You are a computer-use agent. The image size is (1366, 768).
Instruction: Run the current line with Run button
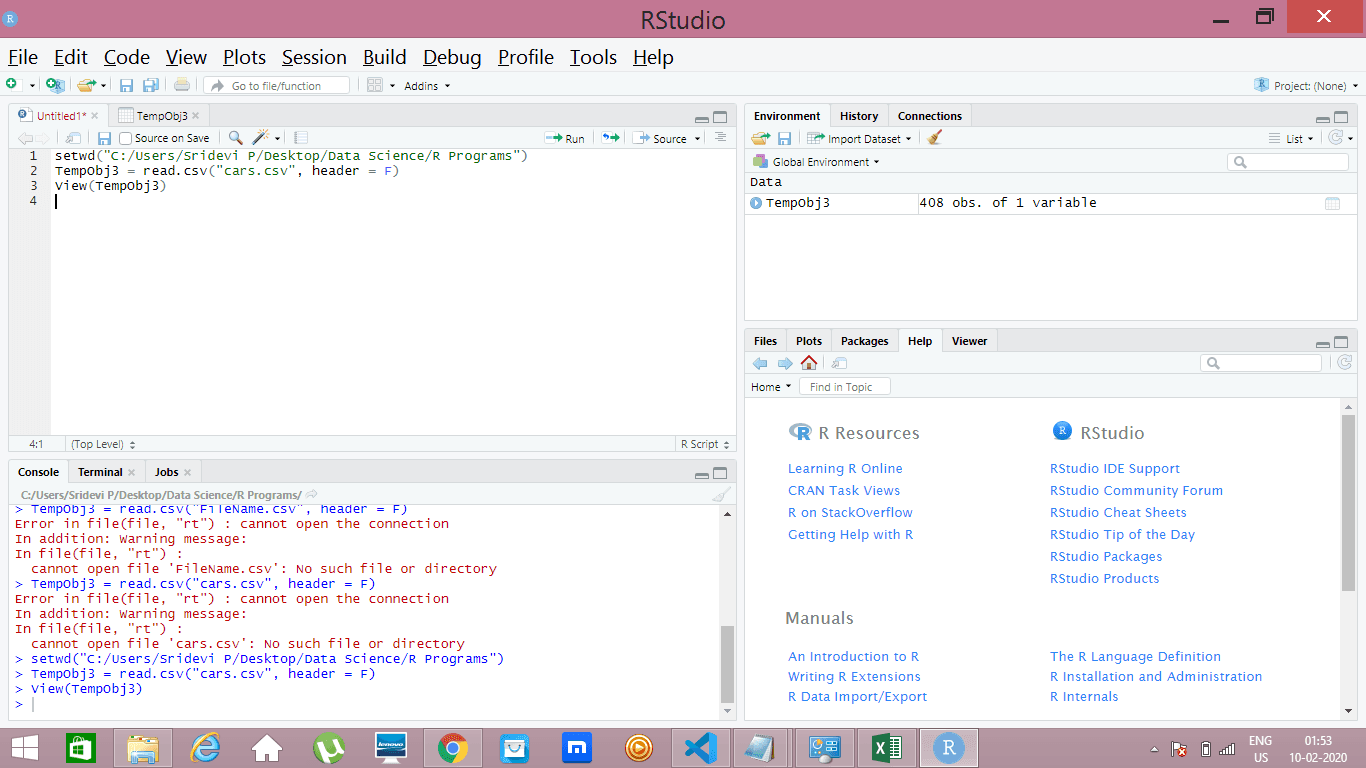(565, 138)
